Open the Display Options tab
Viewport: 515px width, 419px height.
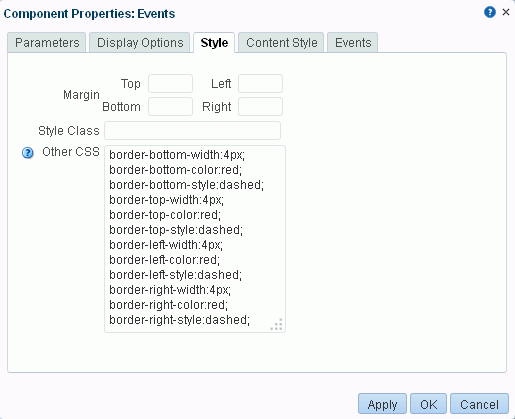[x=140, y=43]
